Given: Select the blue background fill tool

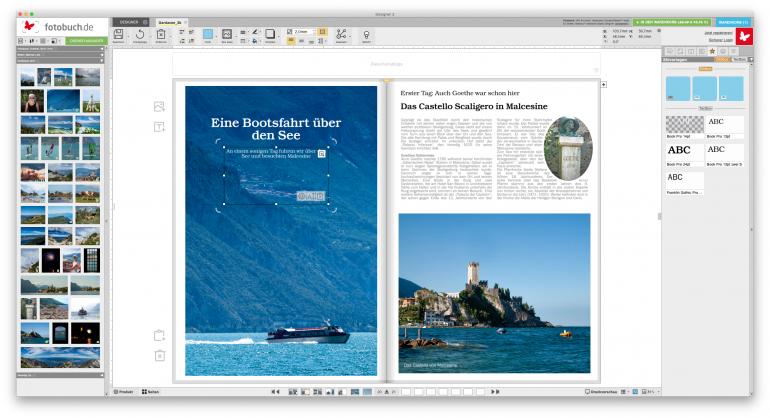Looking at the screenshot, I should tap(208, 34).
